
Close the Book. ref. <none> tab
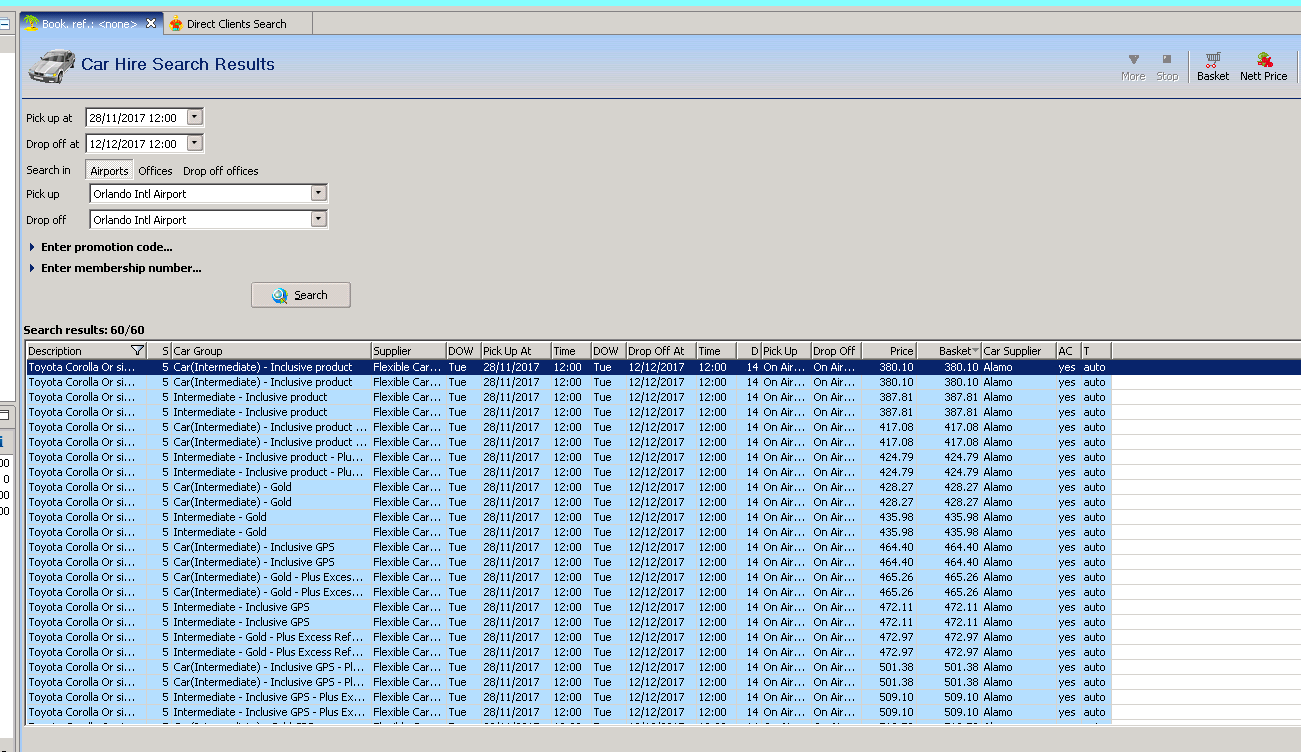click(151, 24)
